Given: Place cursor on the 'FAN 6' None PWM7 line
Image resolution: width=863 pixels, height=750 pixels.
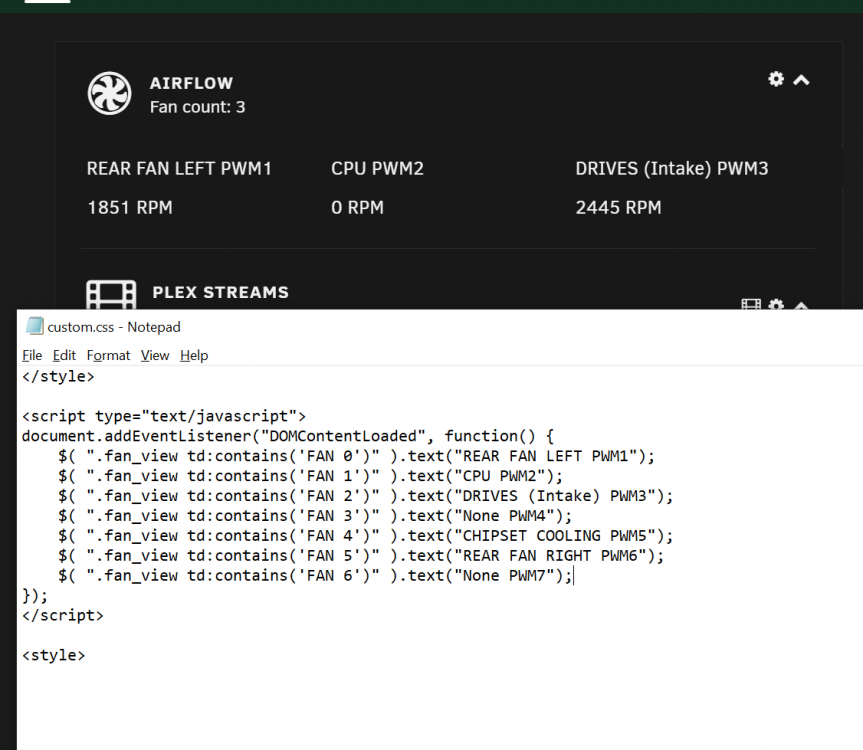Looking at the screenshot, I should [315, 576].
